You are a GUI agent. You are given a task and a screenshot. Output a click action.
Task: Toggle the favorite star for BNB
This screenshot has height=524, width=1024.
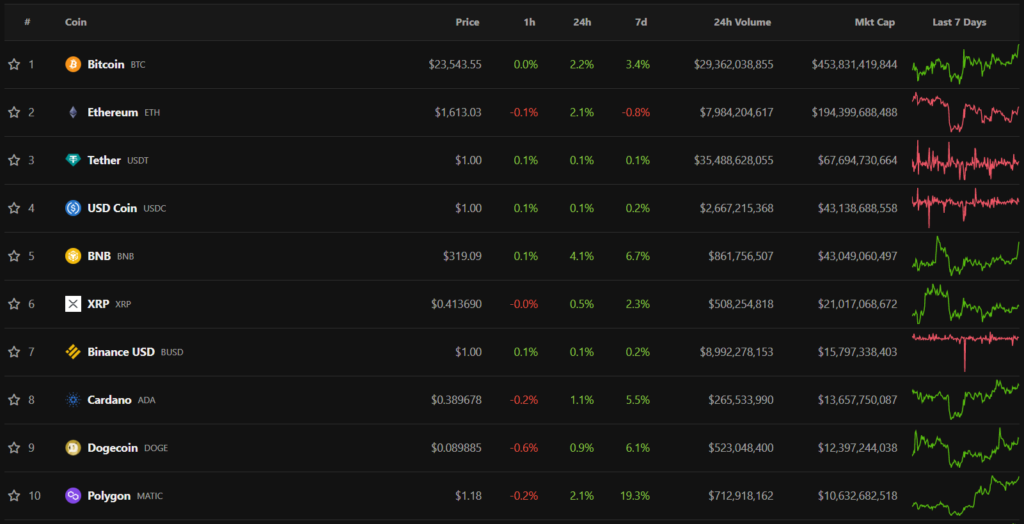tap(14, 256)
